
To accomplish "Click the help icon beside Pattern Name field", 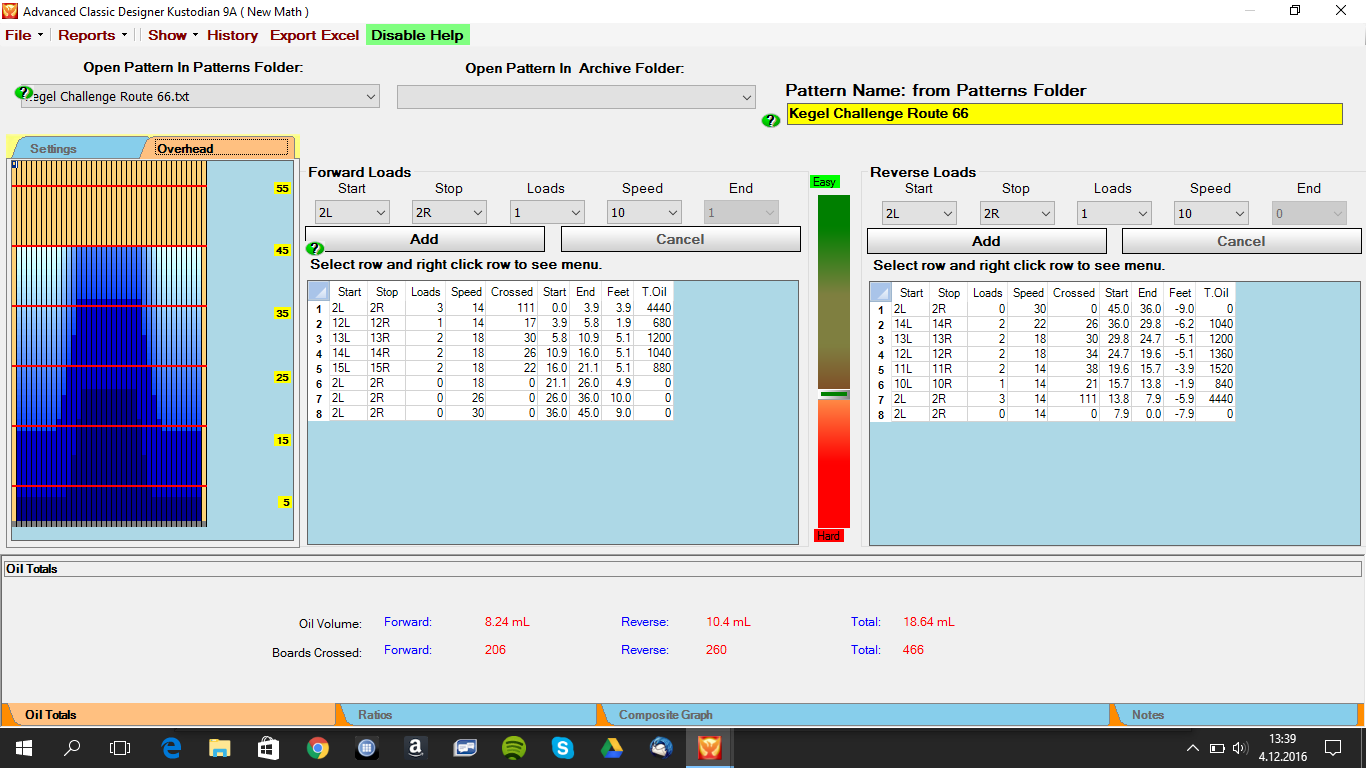I will (x=770, y=120).
